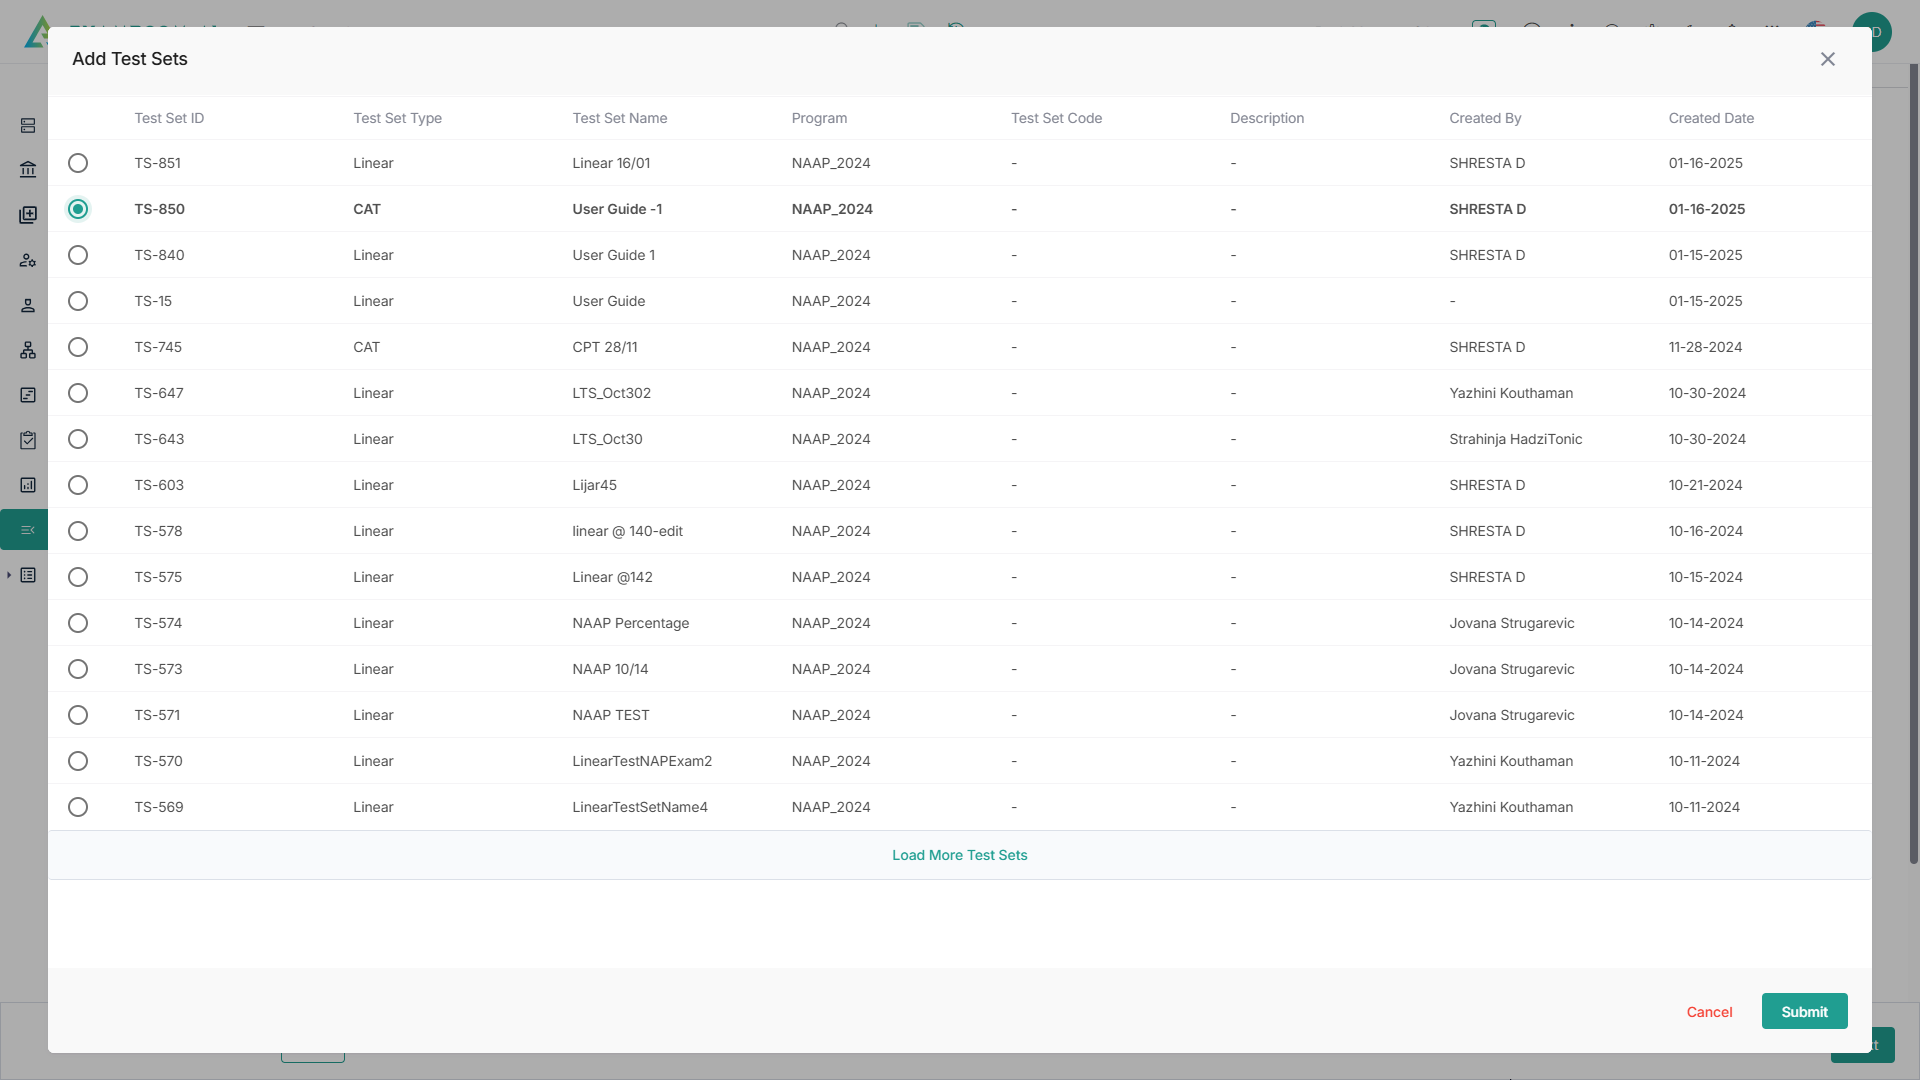Click the user settings gear sidebar icon
Image resolution: width=1920 pixels, height=1080 pixels.
[x=28, y=260]
